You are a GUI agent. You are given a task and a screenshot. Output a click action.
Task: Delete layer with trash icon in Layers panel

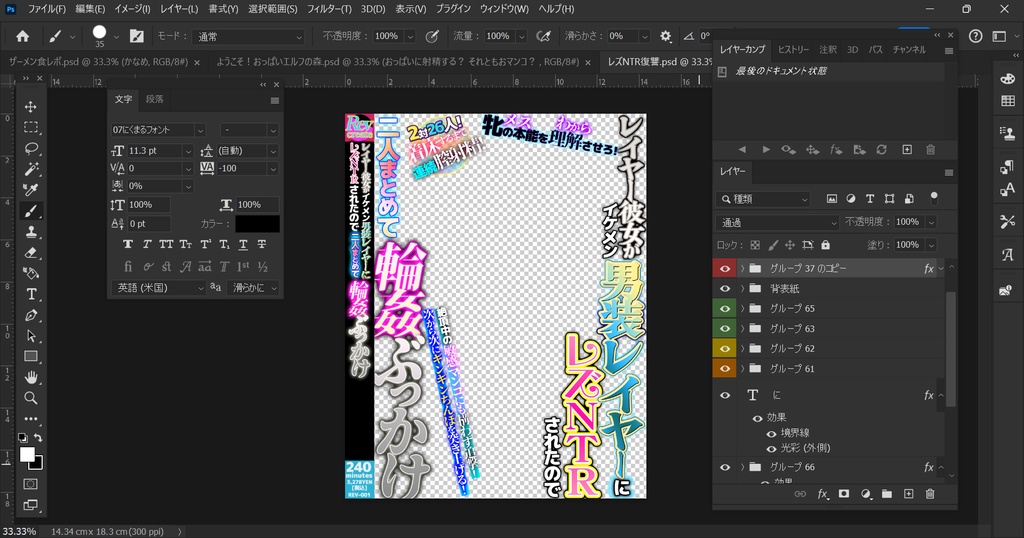tap(930, 494)
